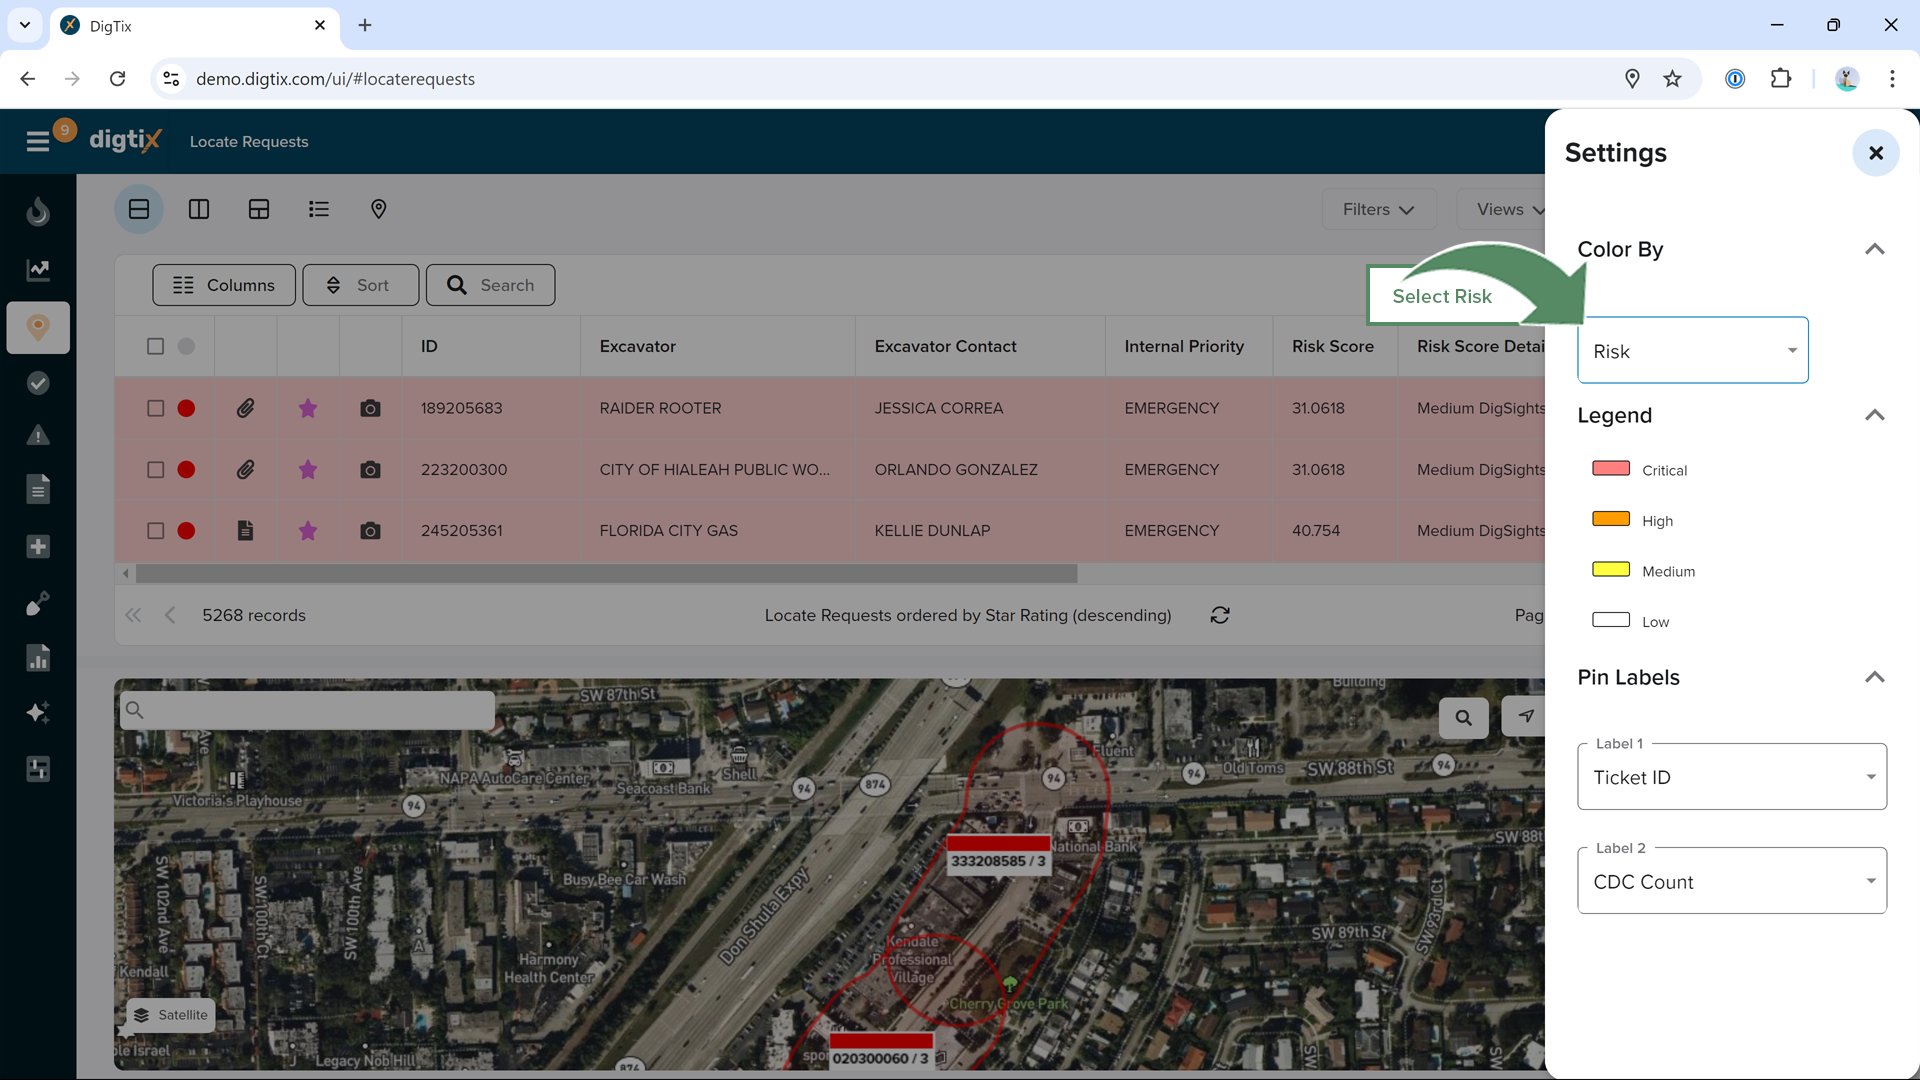Image resolution: width=1920 pixels, height=1080 pixels.
Task: Tick checkbox for FLORIDA CITY GAS row
Action: coord(155,531)
